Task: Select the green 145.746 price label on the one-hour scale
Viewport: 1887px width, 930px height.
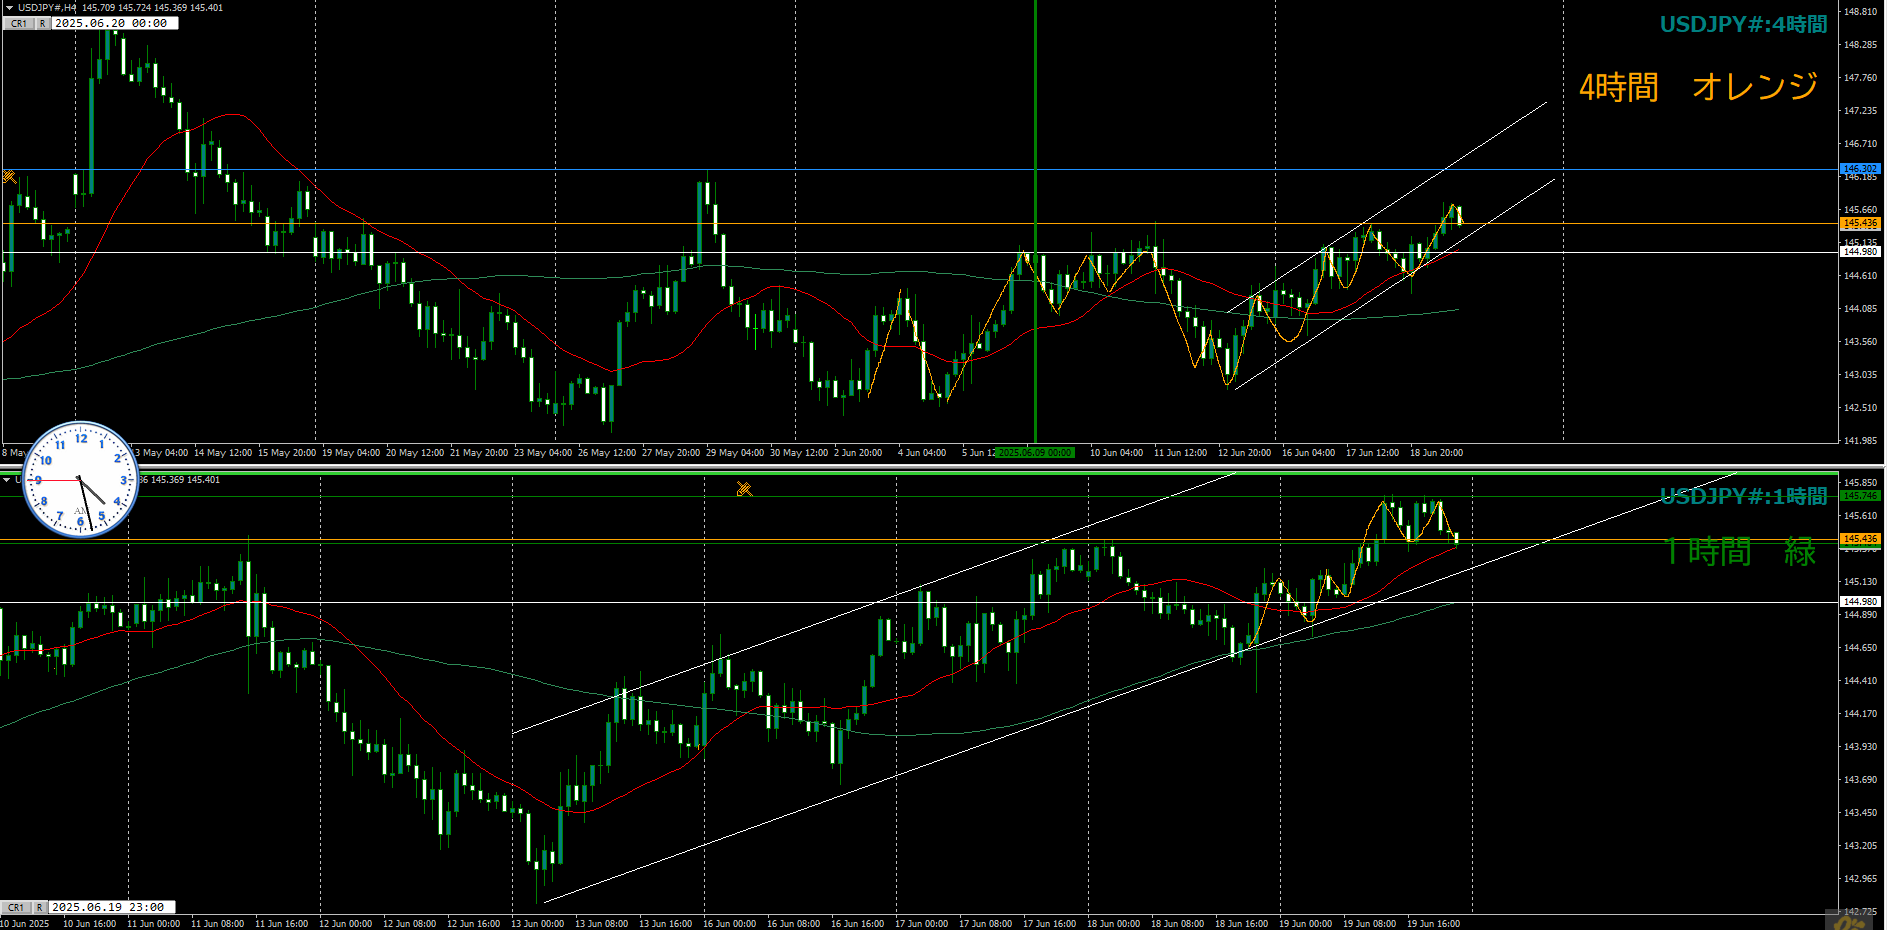Action: point(1860,496)
